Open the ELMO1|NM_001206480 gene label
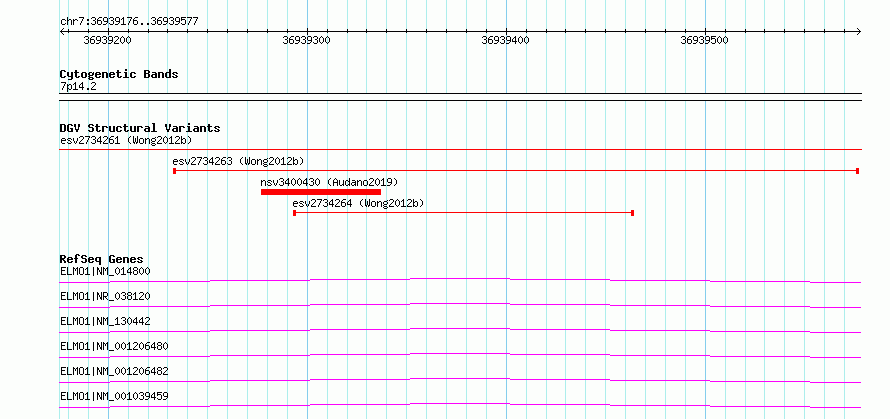 [x=114, y=346]
